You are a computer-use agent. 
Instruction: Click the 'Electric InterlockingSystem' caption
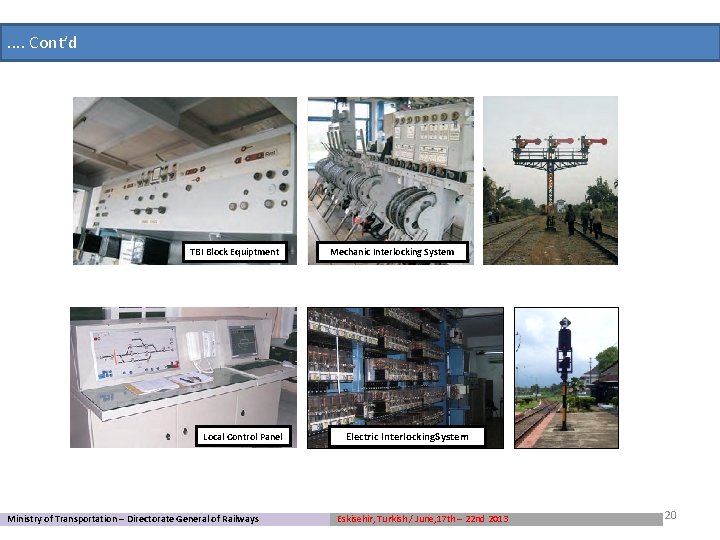[407, 437]
